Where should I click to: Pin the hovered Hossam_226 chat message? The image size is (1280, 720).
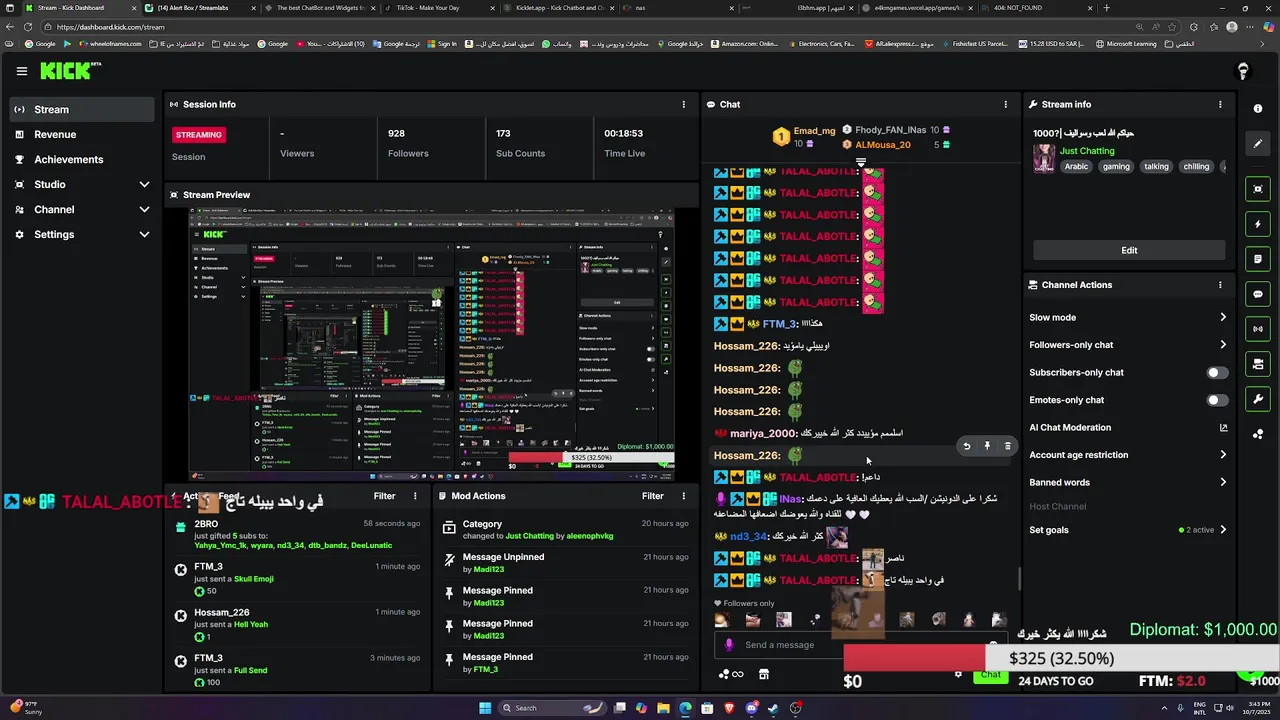pos(987,446)
